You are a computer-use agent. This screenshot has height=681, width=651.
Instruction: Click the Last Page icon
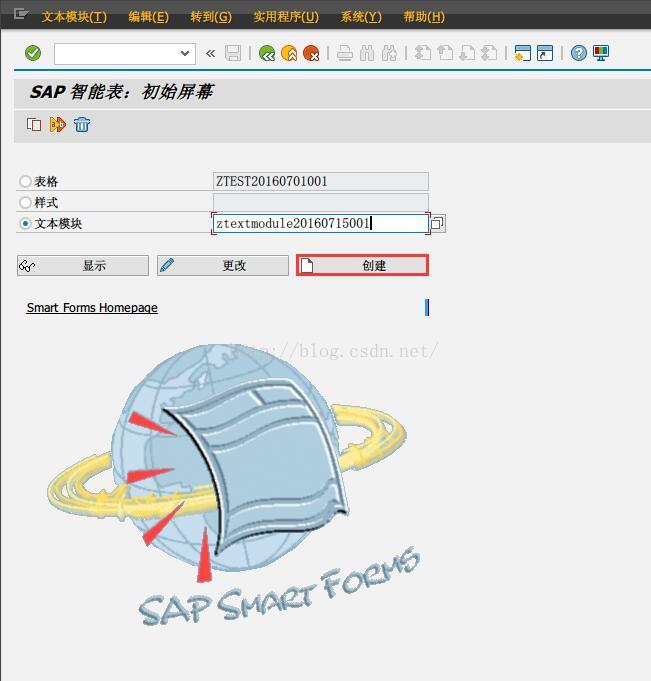(489, 53)
